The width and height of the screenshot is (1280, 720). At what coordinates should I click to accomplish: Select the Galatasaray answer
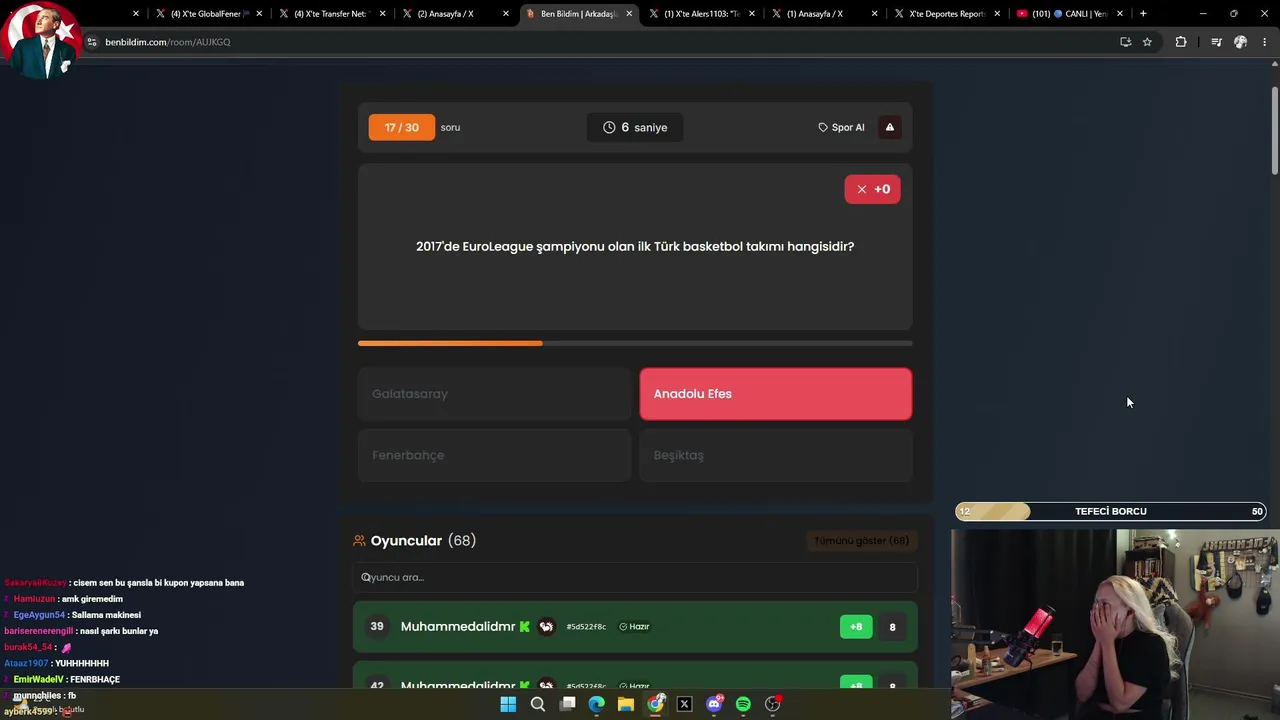pos(494,394)
